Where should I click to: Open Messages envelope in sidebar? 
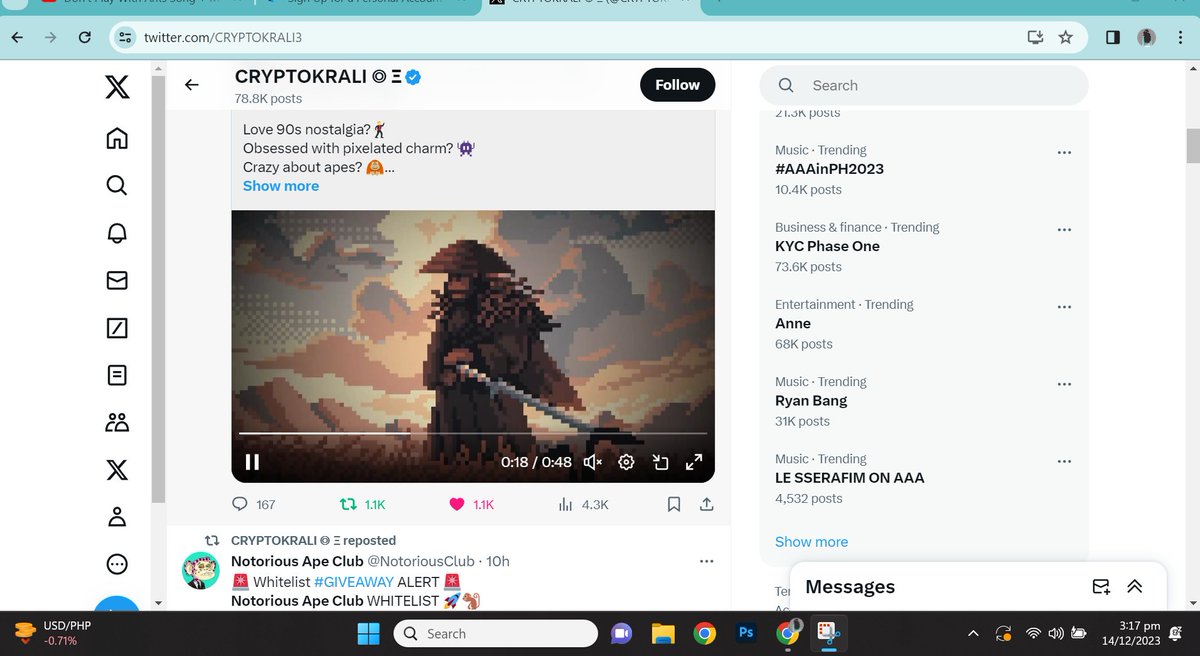117,281
